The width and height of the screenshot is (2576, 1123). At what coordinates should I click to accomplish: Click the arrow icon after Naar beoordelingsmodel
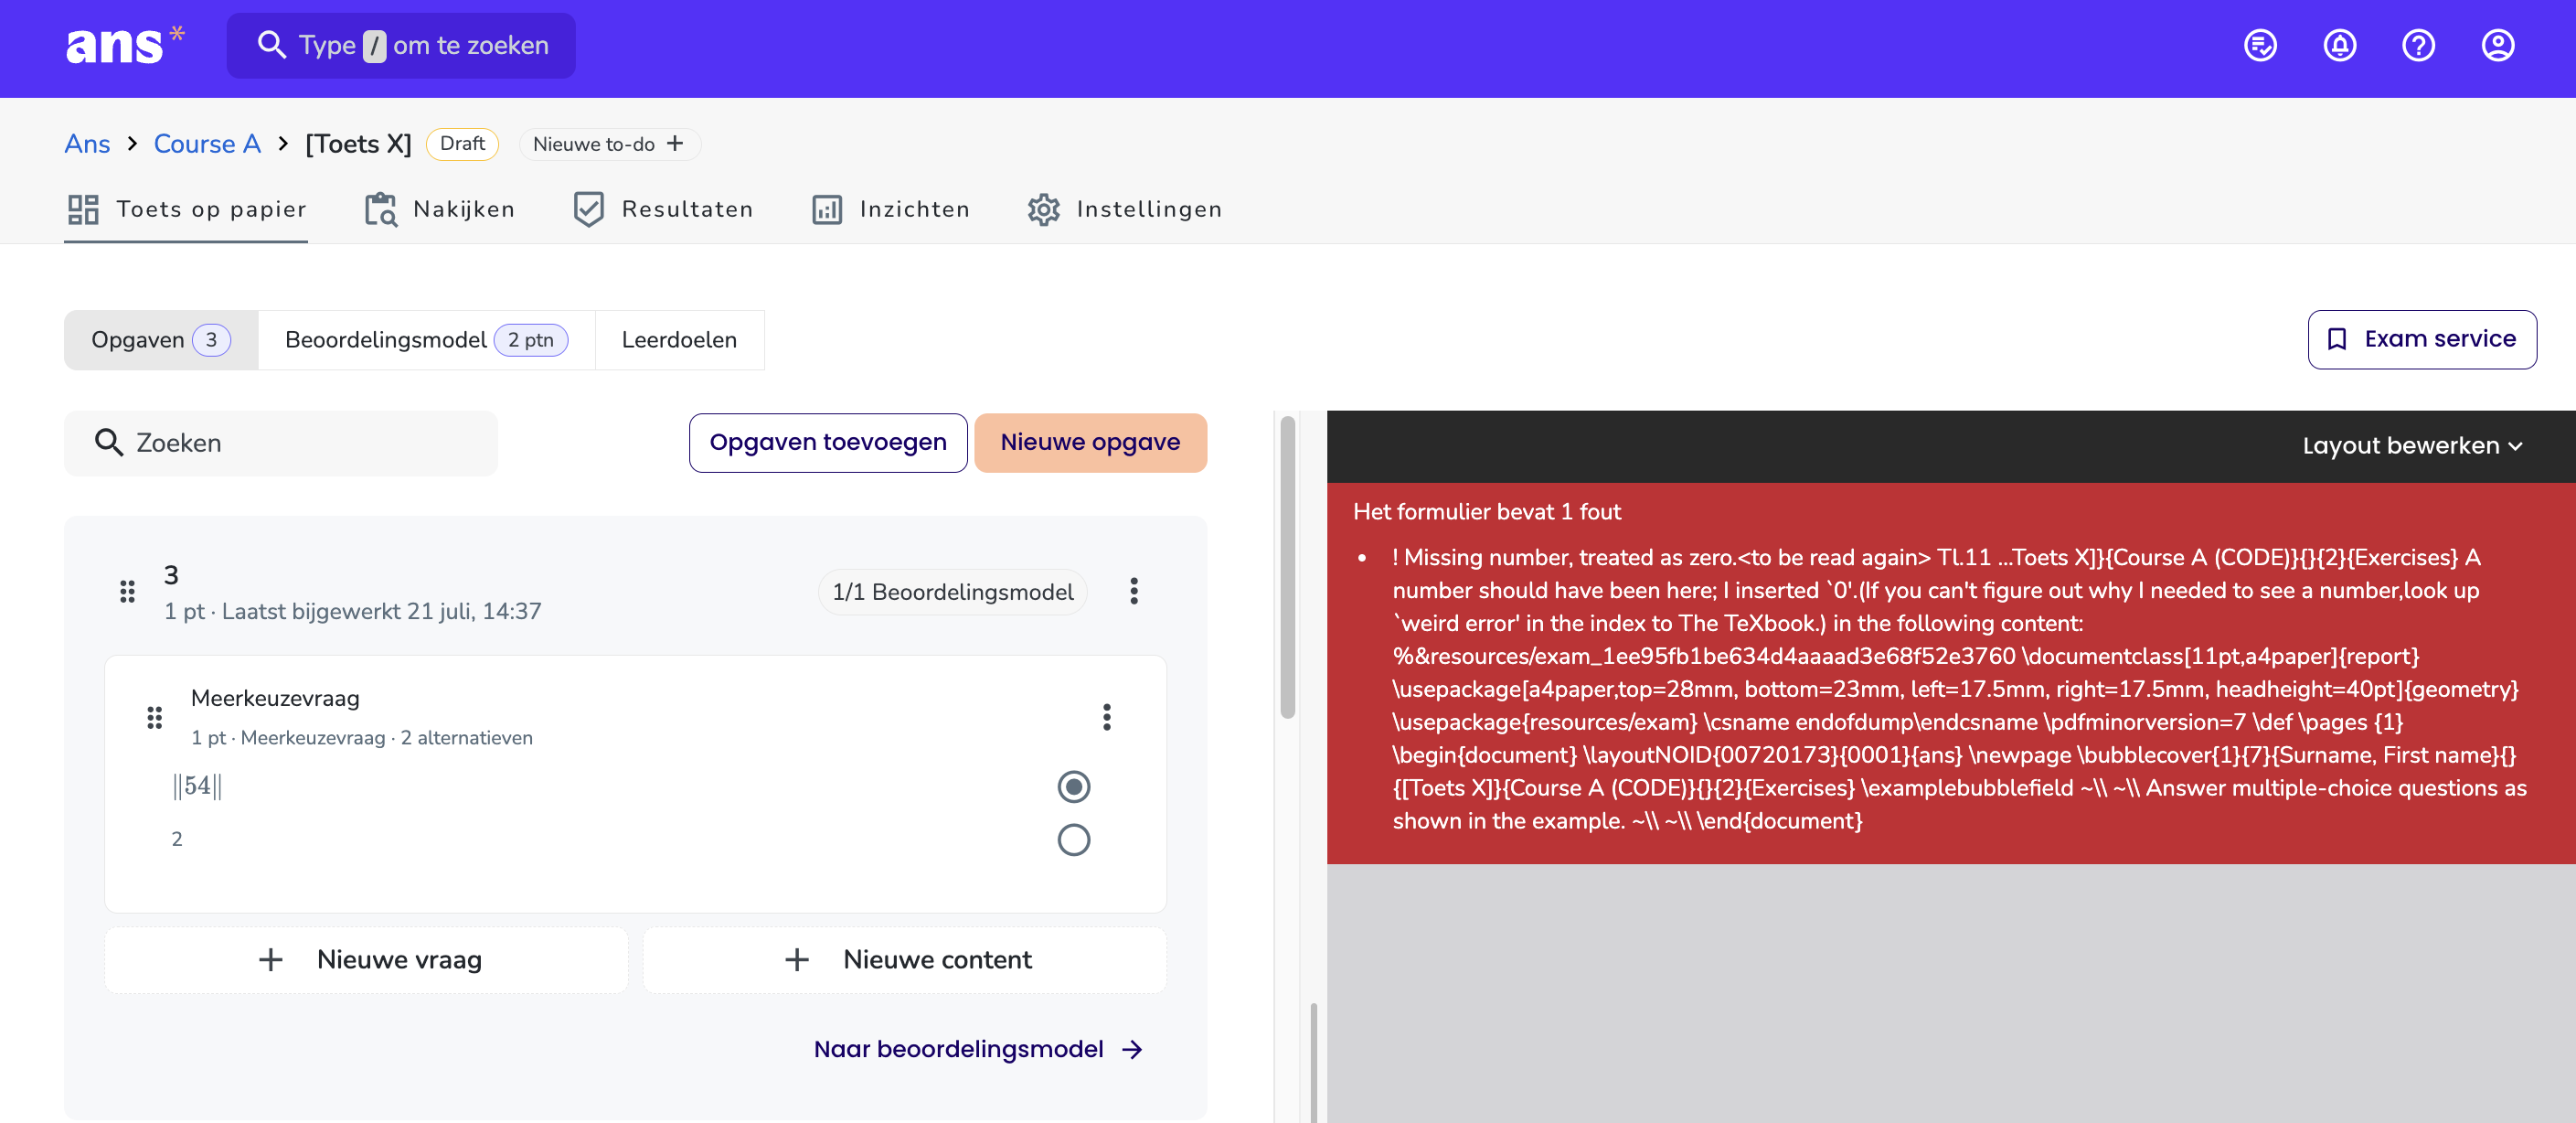coord(1132,1049)
